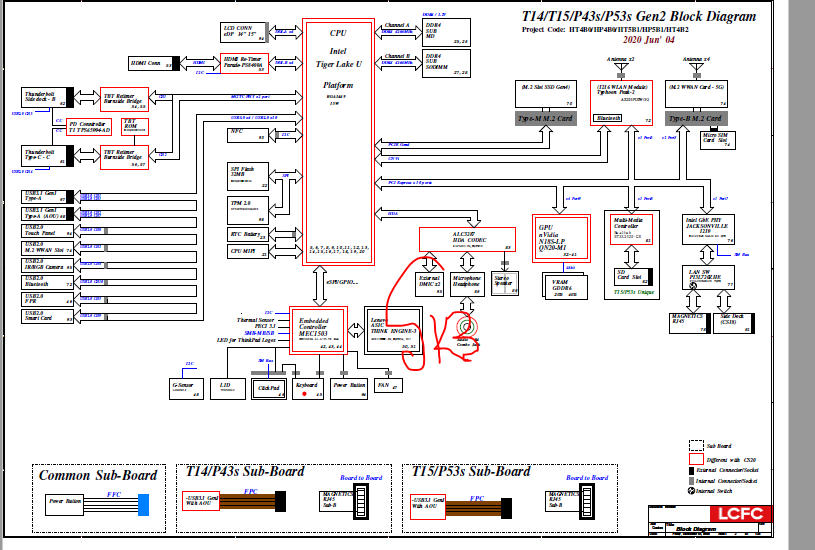This screenshot has height=550, width=815.
Task: Click the TBT ROM block
Action: coord(135,126)
